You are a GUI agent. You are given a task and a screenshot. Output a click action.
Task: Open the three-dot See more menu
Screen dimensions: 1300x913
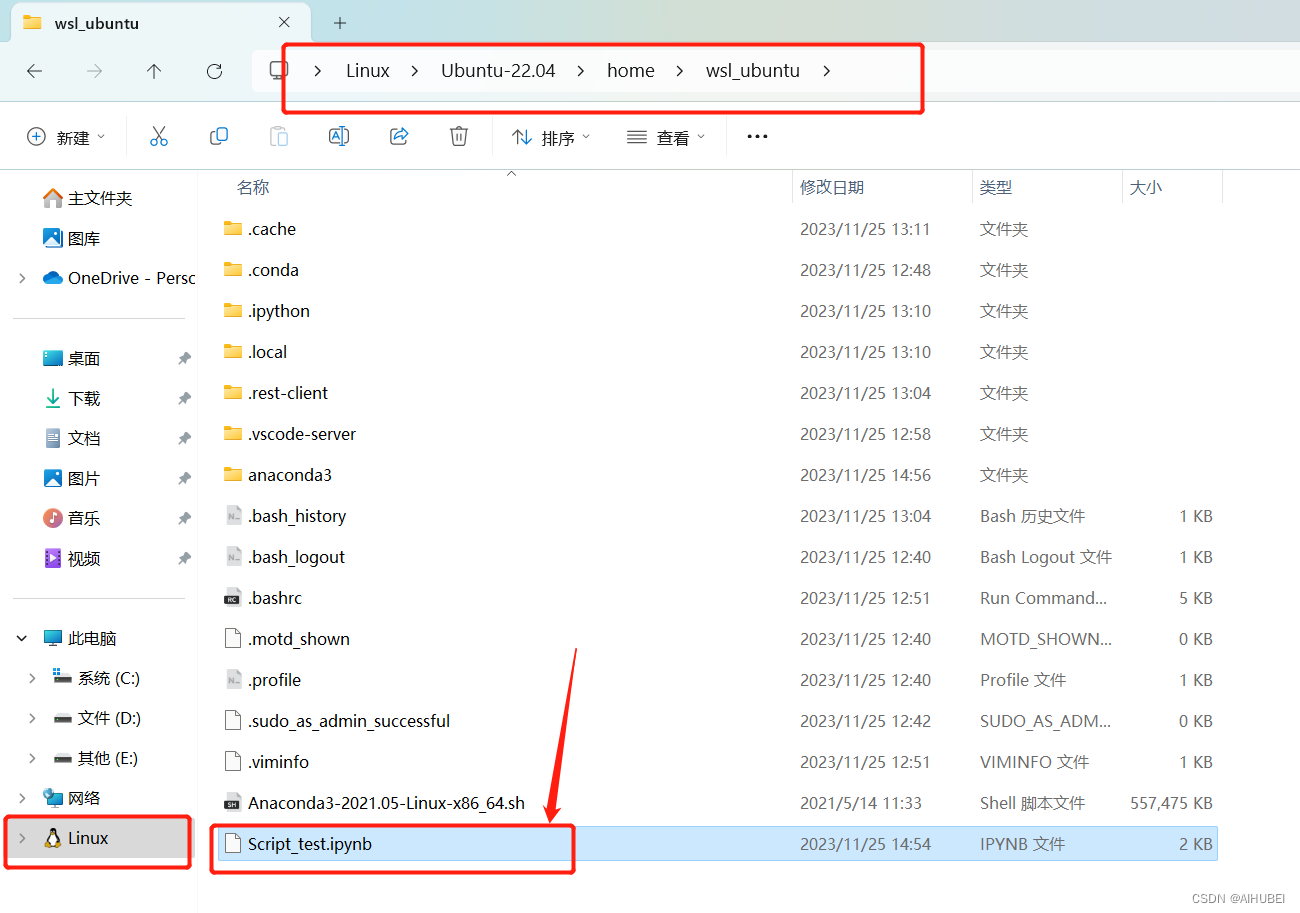point(757,137)
